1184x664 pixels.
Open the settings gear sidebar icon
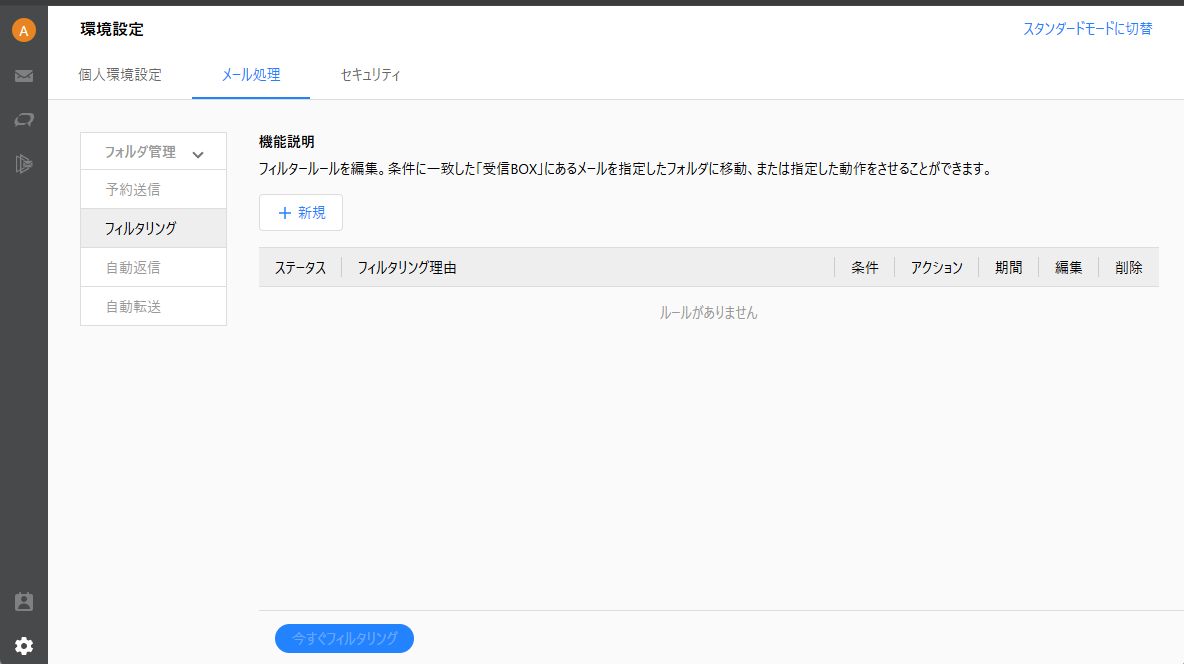coord(23,646)
